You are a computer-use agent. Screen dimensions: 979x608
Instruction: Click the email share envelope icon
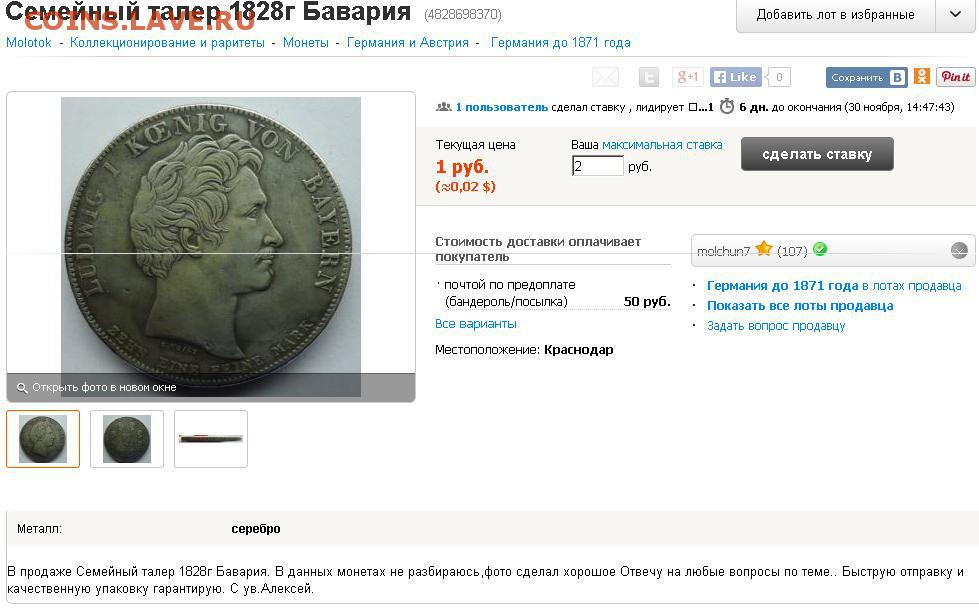click(x=605, y=77)
